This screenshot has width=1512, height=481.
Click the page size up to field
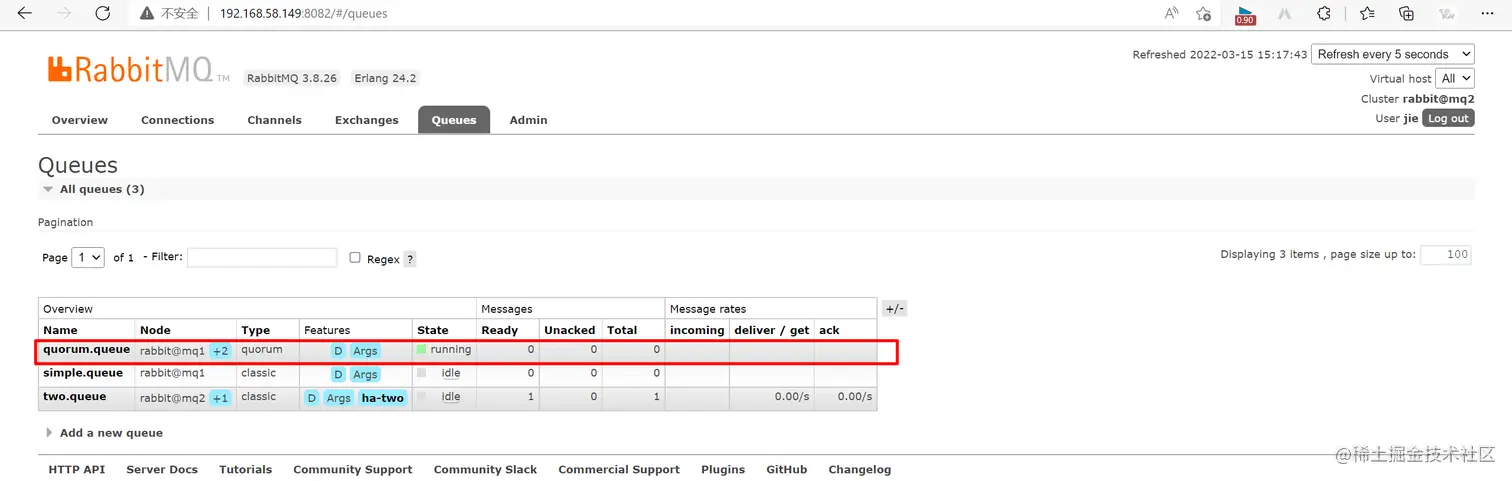click(x=1446, y=254)
